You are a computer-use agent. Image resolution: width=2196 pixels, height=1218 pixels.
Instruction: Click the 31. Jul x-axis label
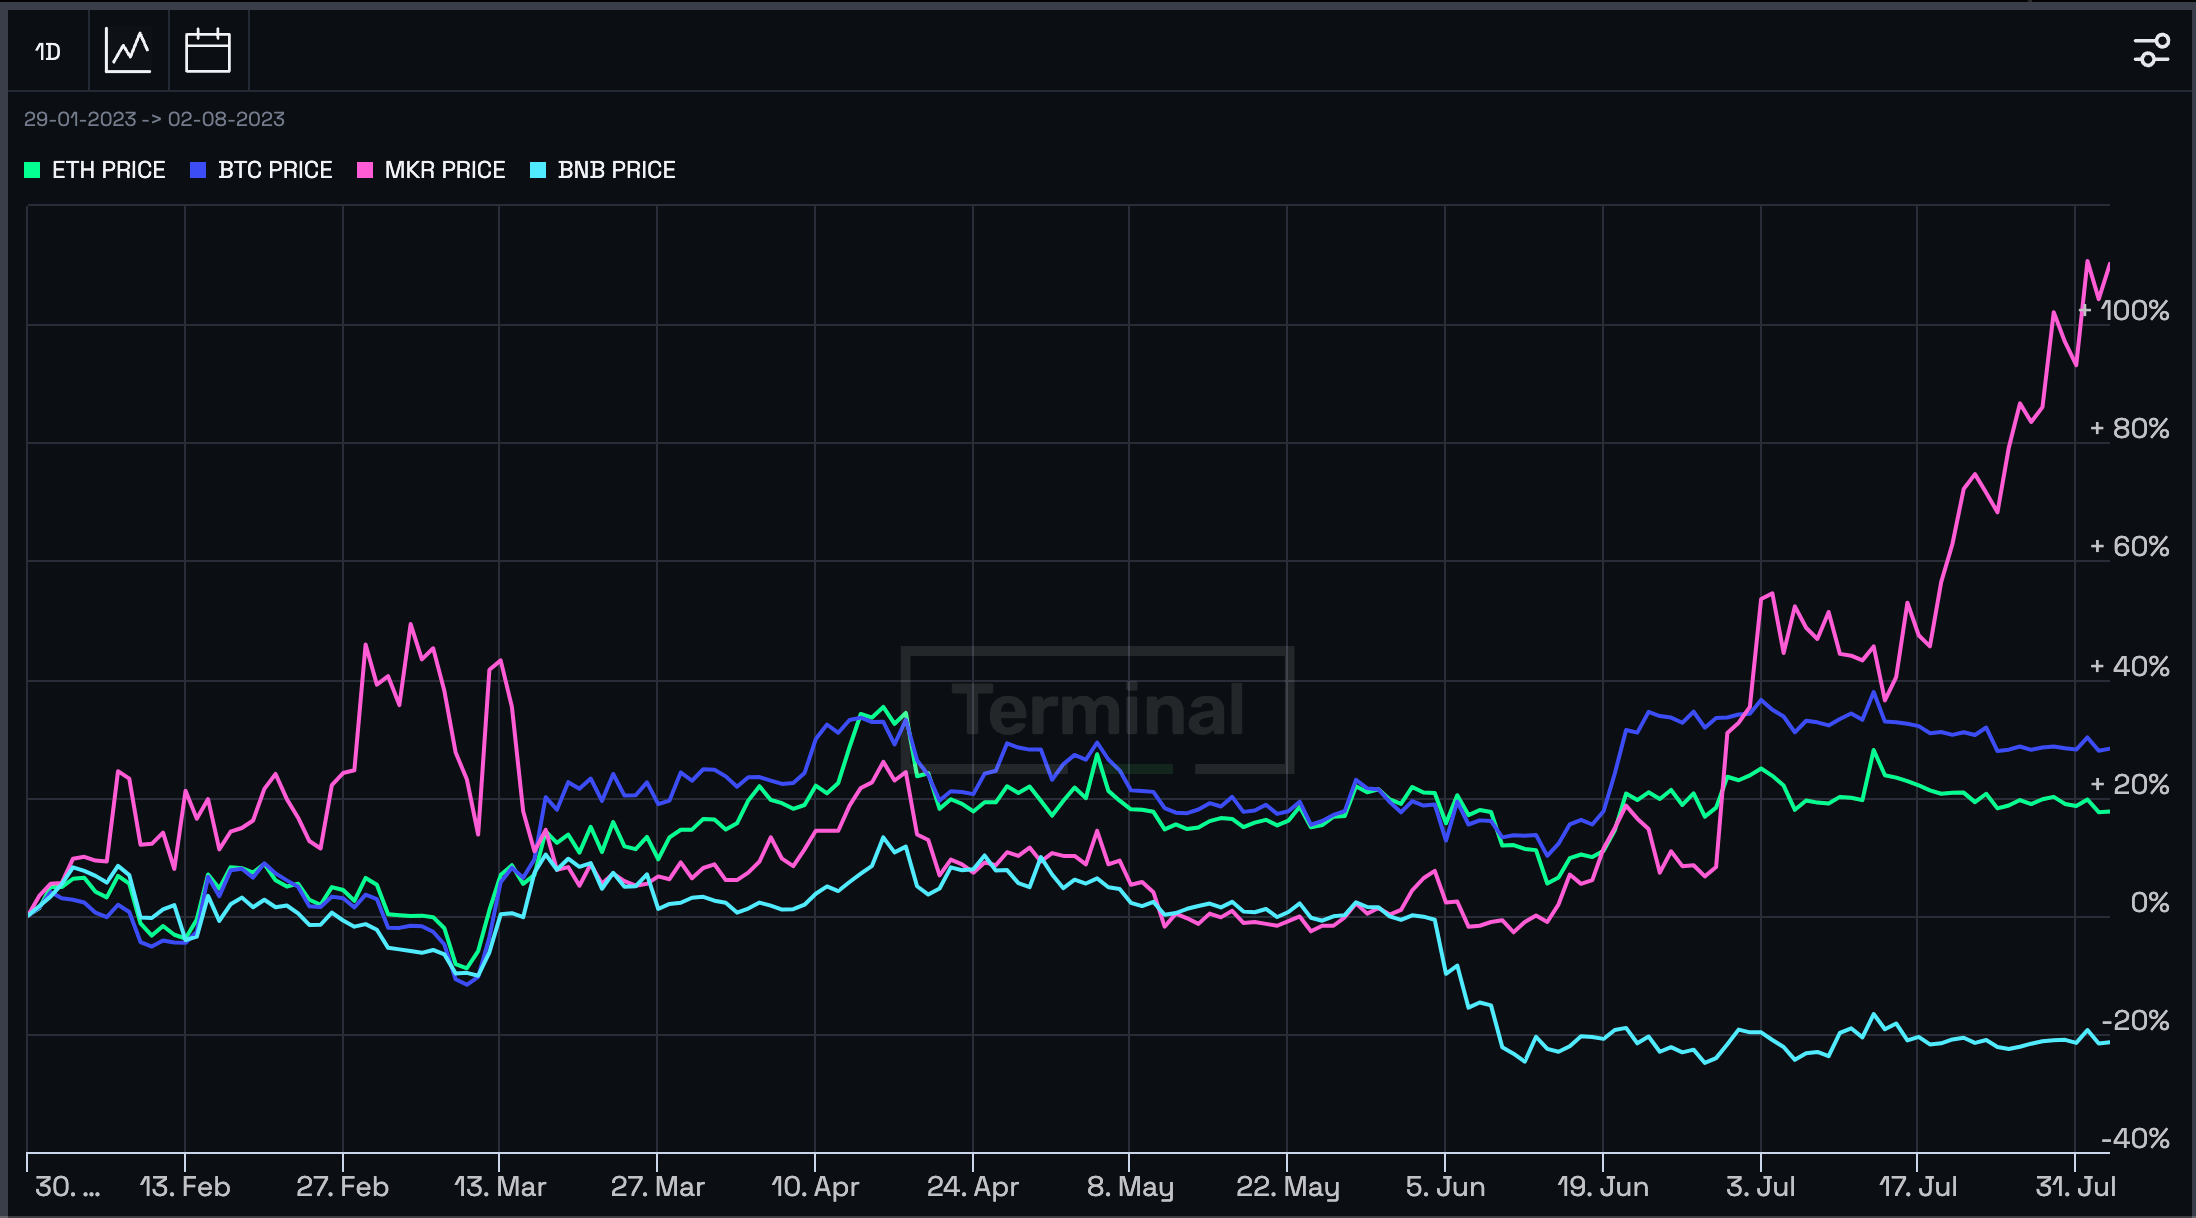coord(2076,1187)
